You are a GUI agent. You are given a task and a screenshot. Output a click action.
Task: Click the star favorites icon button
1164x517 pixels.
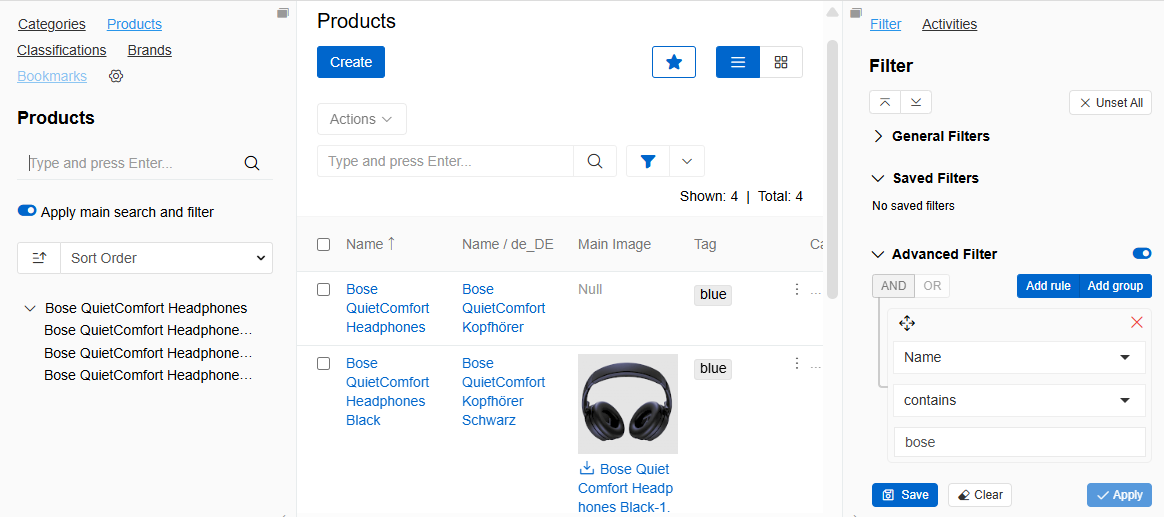tap(674, 62)
